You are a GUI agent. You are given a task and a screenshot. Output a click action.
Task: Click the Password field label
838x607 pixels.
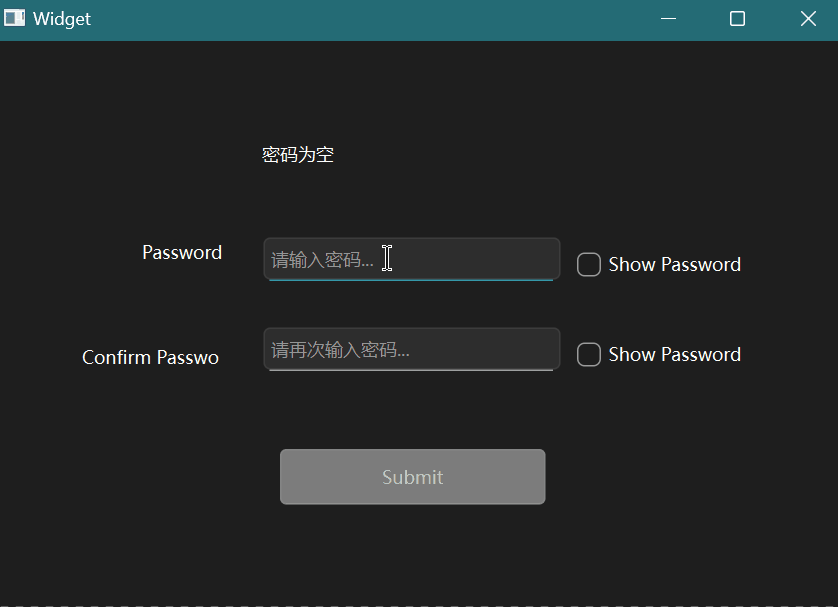point(182,253)
